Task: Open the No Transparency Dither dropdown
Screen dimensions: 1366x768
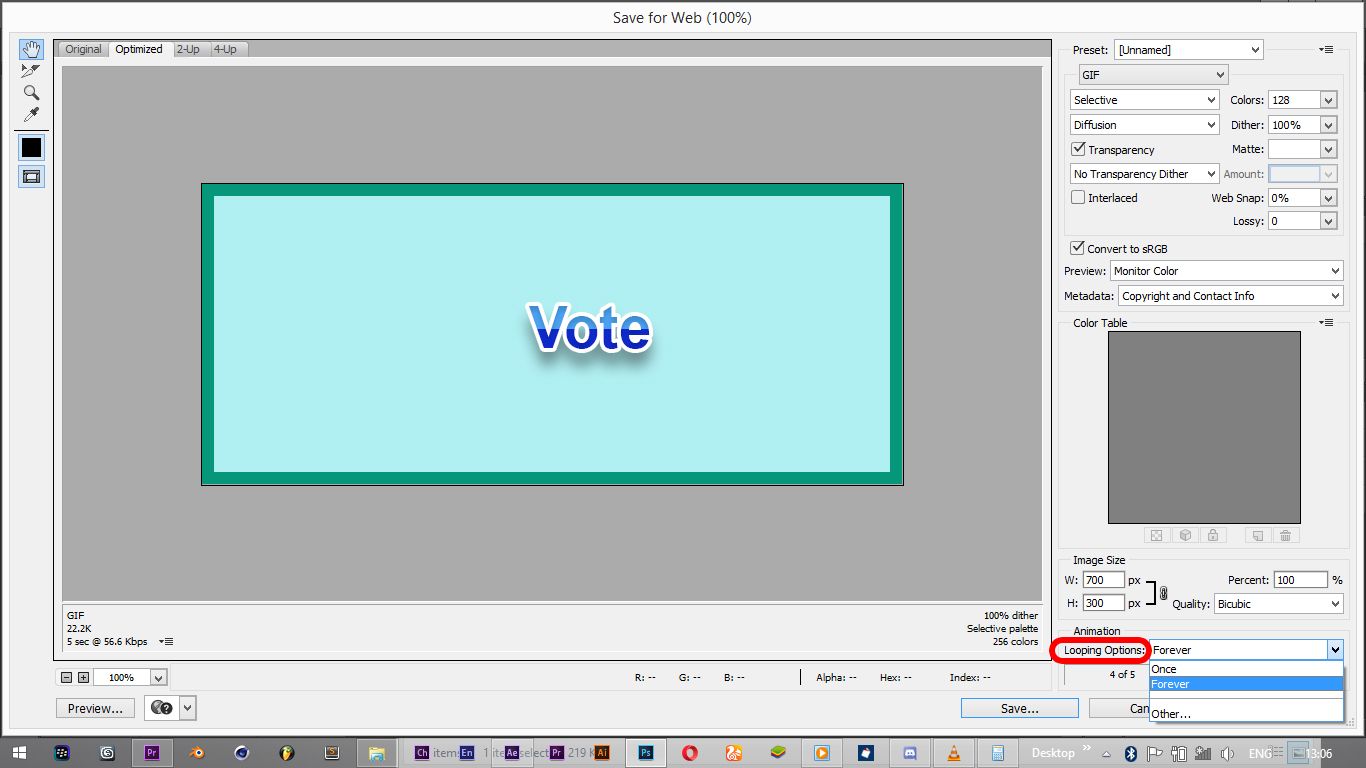Action: click(1145, 174)
